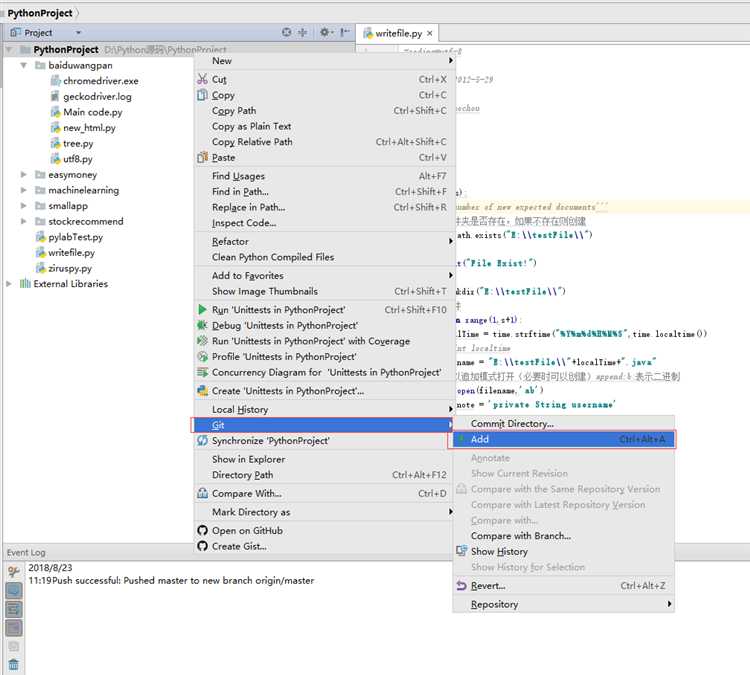Choose Revert... in Git submenu

[563, 586]
